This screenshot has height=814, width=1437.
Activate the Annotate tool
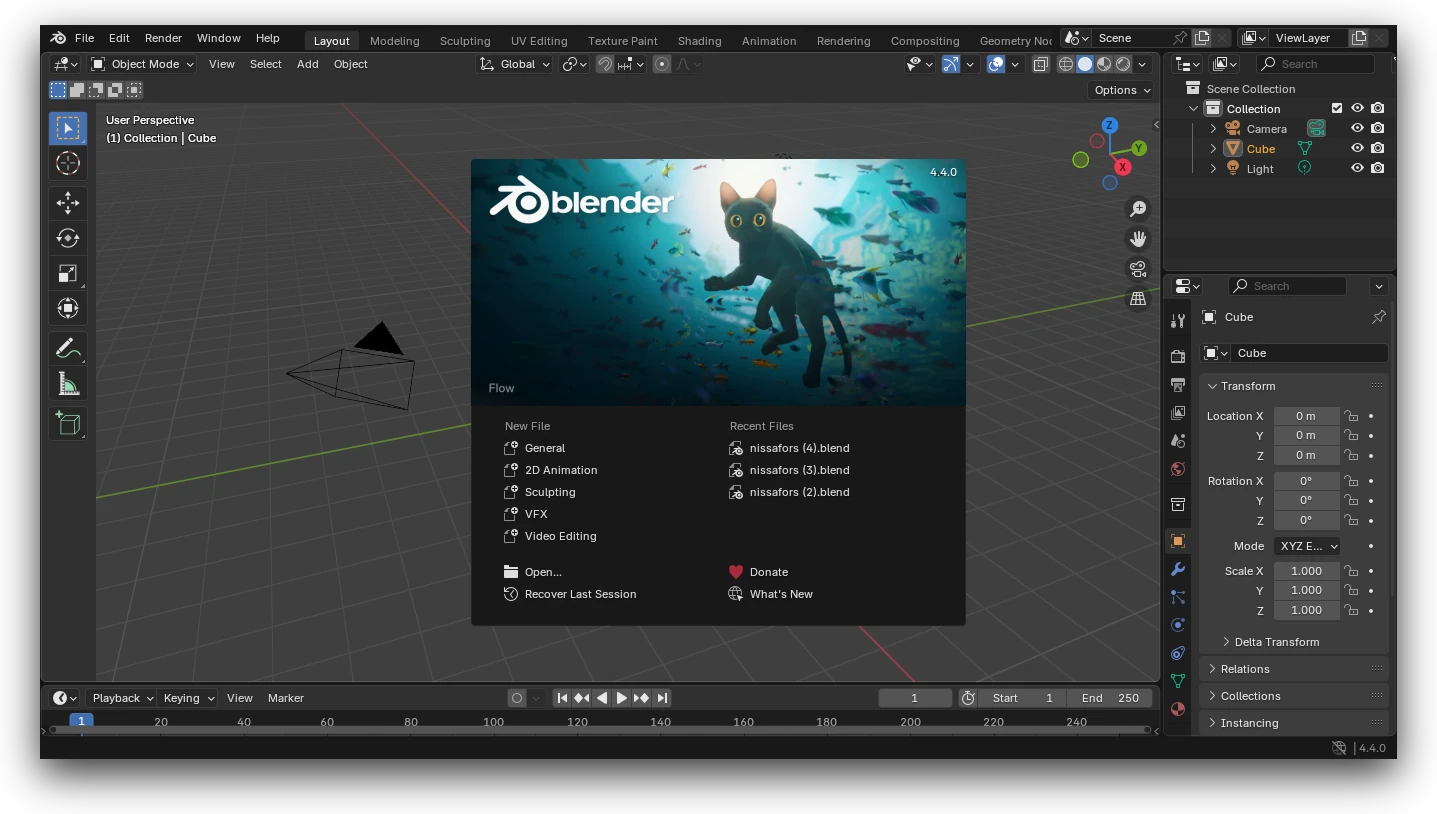(x=68, y=349)
